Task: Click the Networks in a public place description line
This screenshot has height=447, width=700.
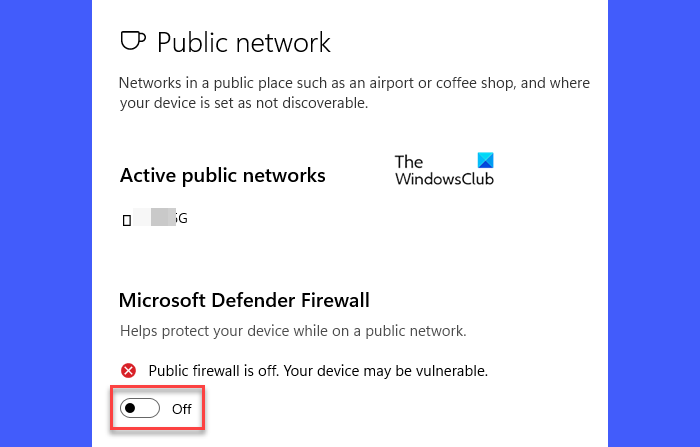Action: pyautogui.click(x=354, y=83)
